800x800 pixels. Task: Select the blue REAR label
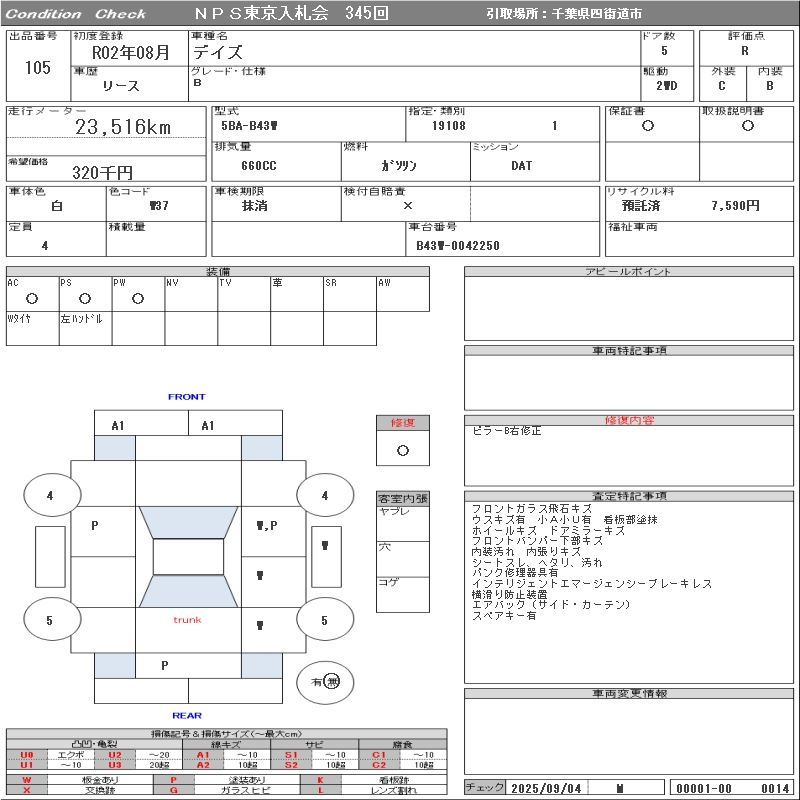coord(187,715)
